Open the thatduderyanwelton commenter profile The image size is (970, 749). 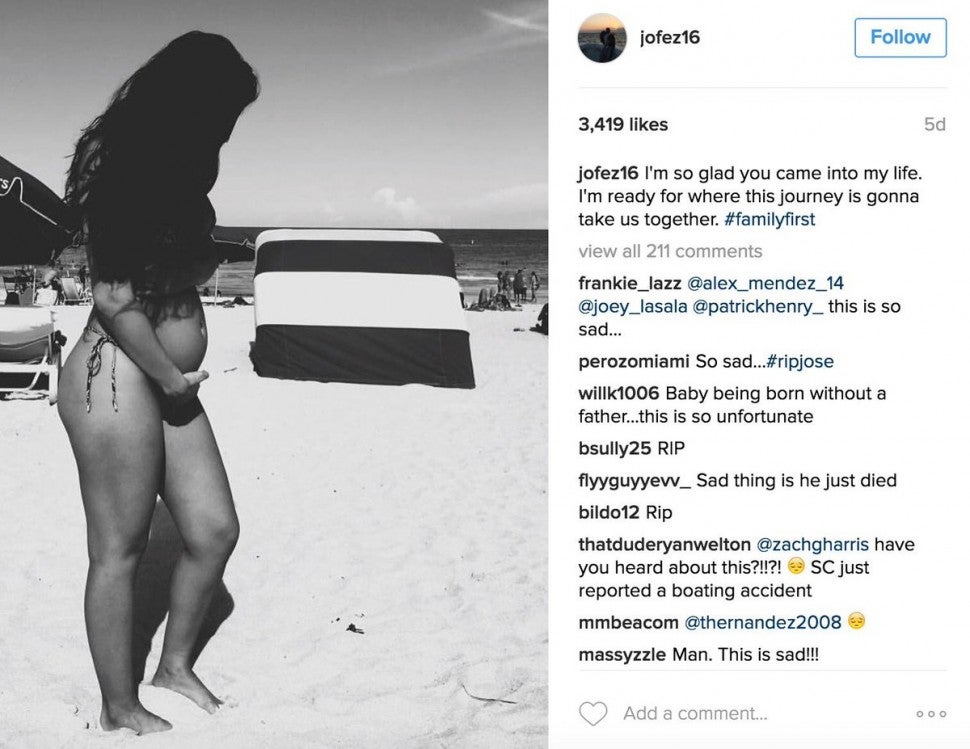[x=664, y=544]
